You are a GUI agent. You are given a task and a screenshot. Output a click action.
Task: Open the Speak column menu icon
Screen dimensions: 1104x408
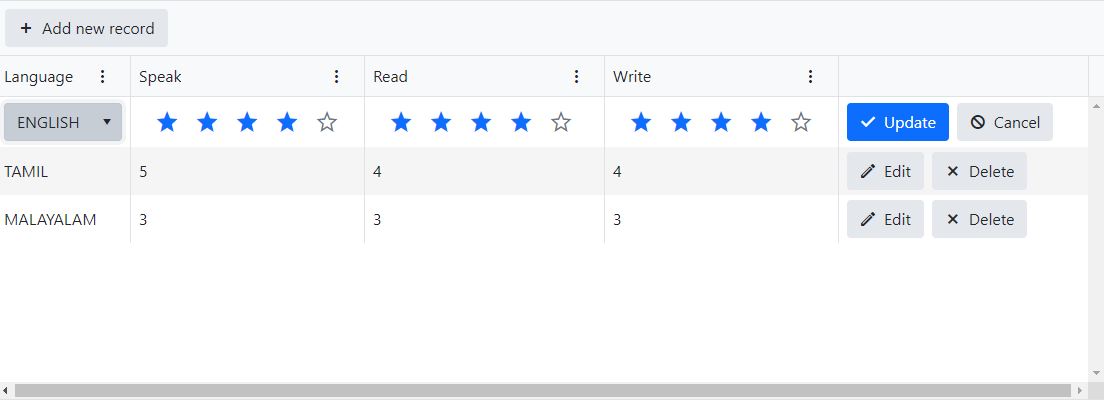[337, 77]
